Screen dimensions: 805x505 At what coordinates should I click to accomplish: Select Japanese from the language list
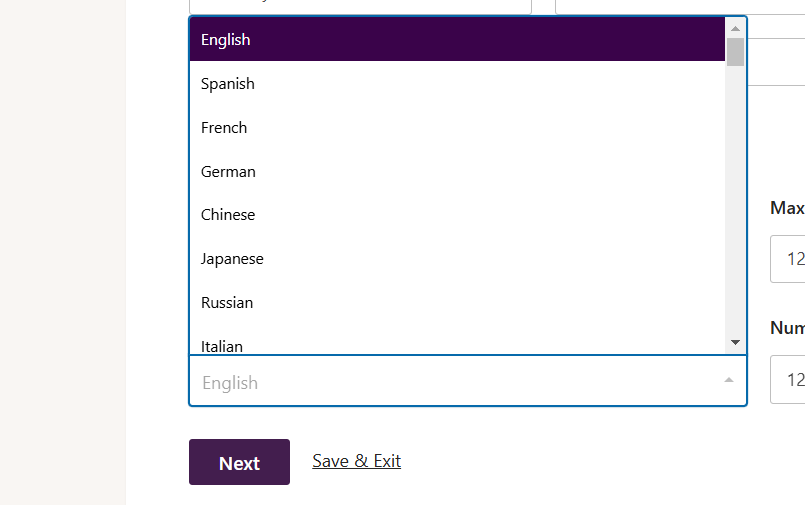[457, 259]
